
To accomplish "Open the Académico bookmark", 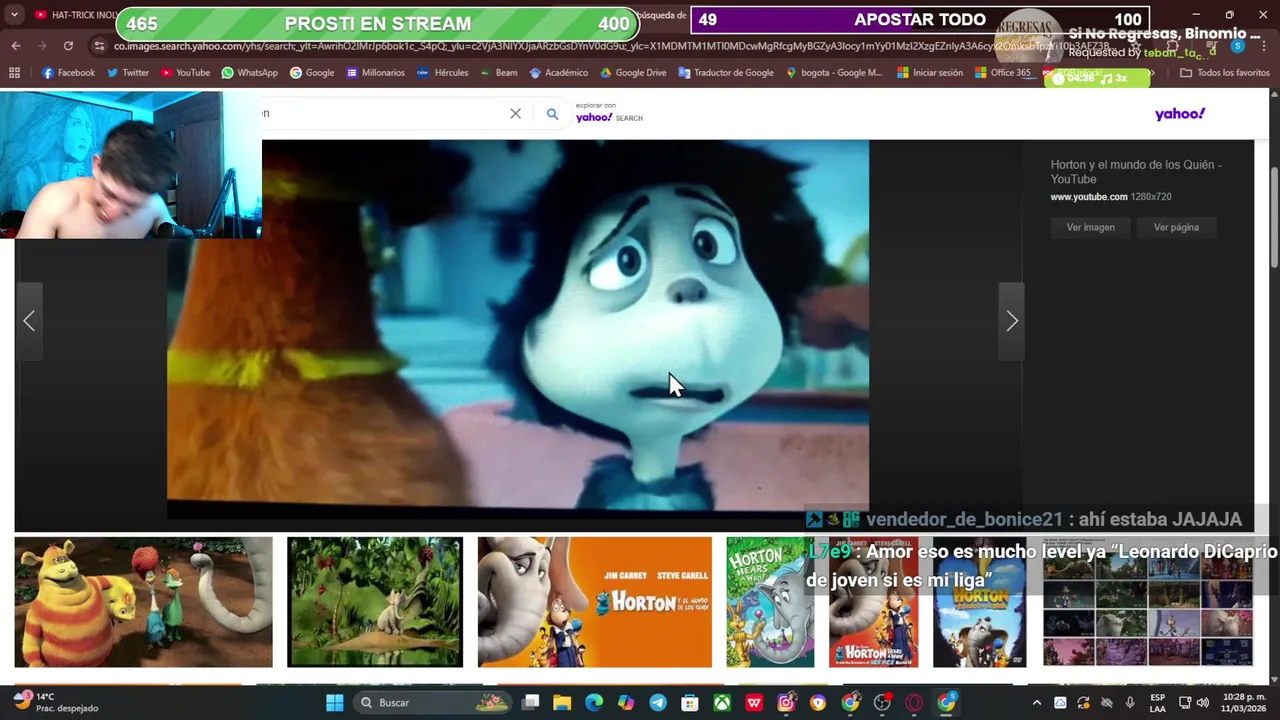I will [558, 73].
